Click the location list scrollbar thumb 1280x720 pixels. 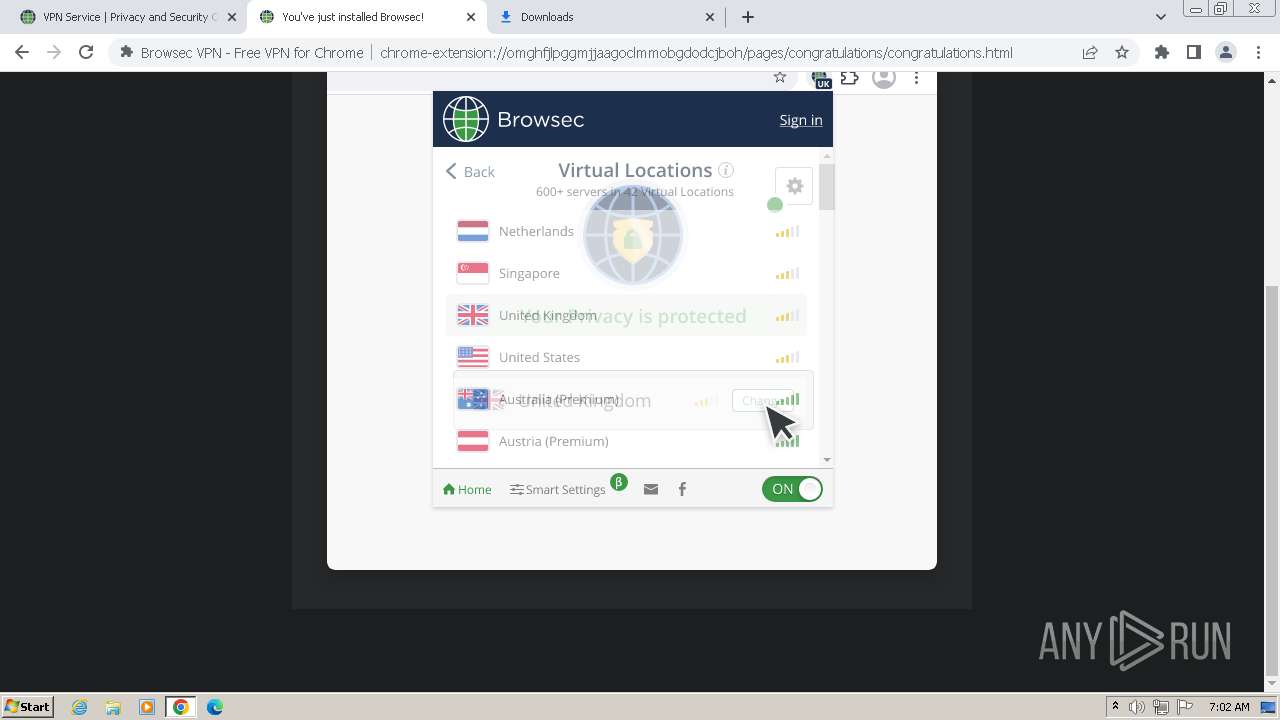(826, 186)
